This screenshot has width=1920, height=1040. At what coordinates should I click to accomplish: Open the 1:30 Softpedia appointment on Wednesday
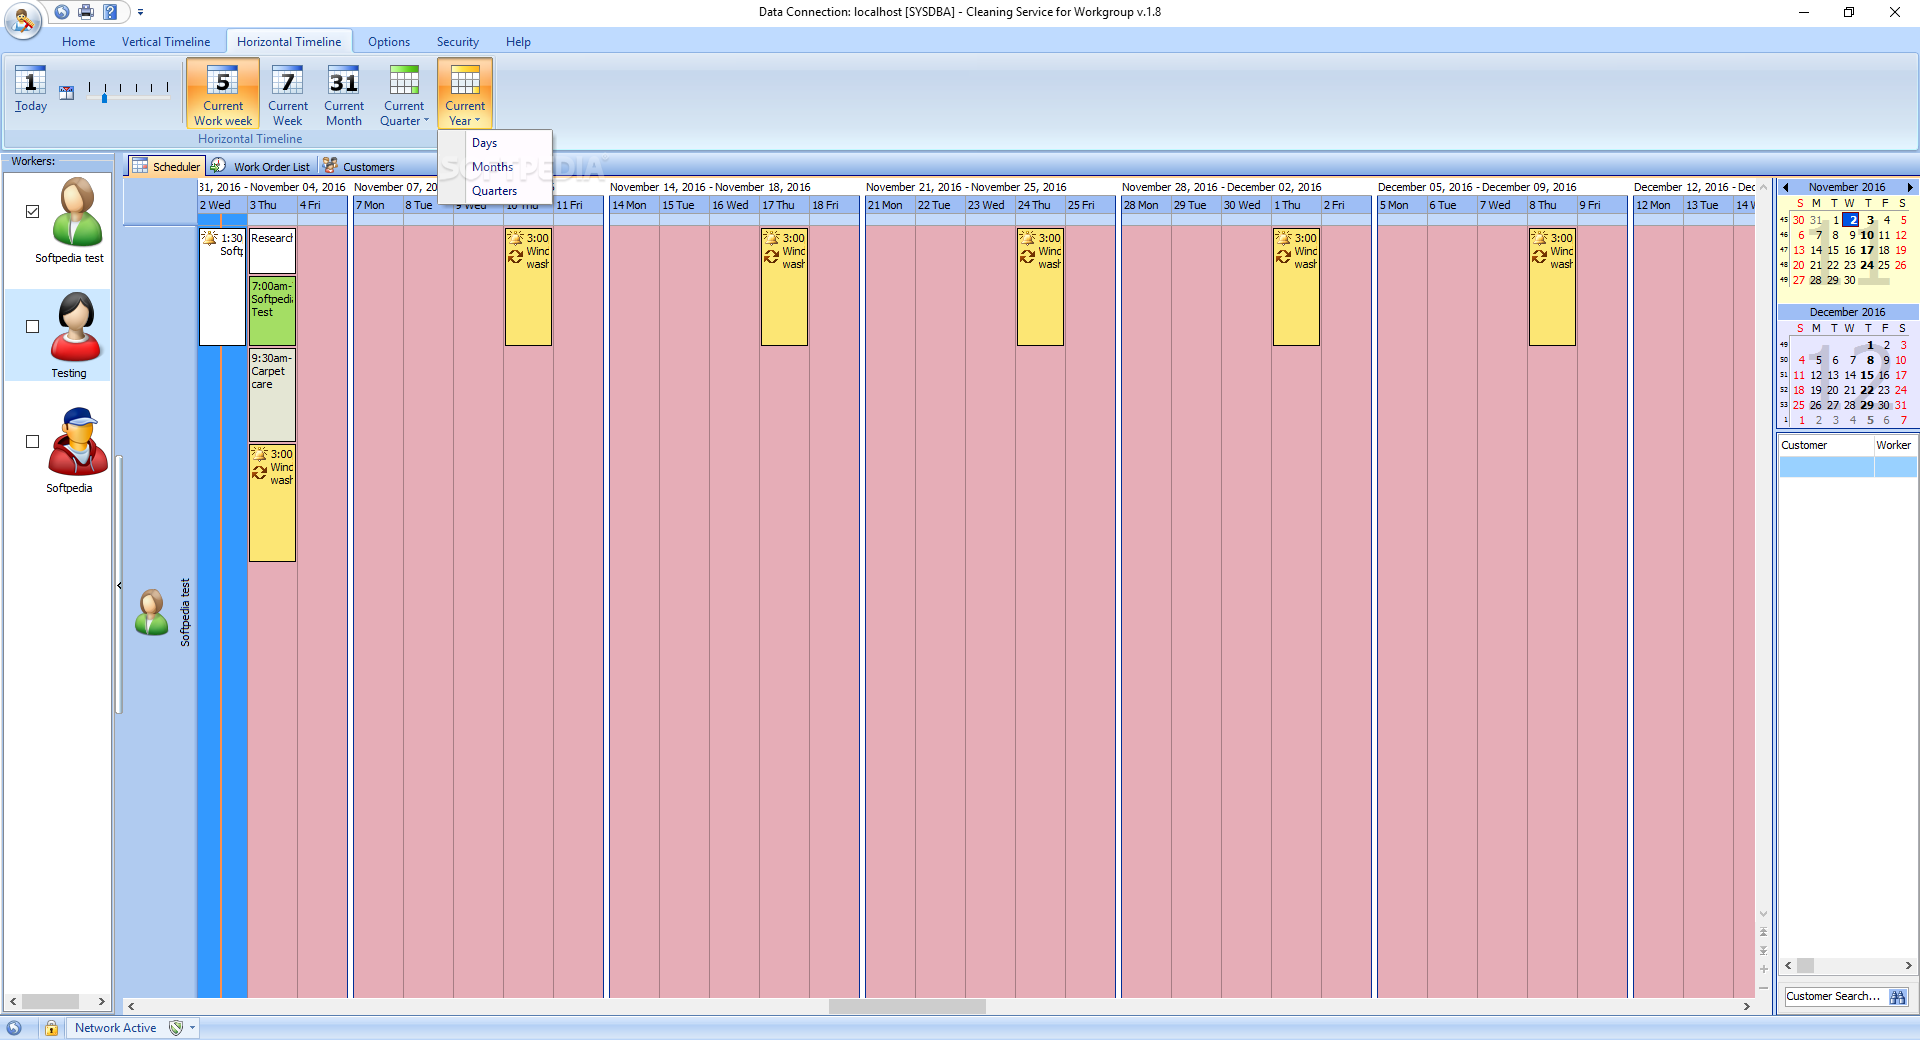coord(222,286)
